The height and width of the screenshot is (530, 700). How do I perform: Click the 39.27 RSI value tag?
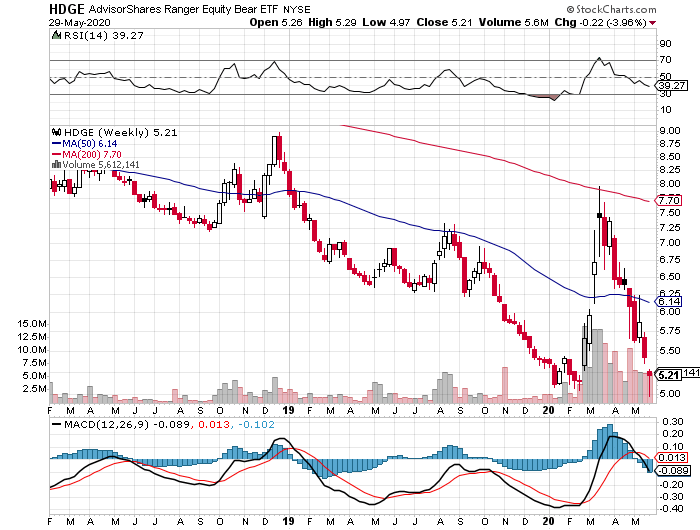tap(671, 86)
